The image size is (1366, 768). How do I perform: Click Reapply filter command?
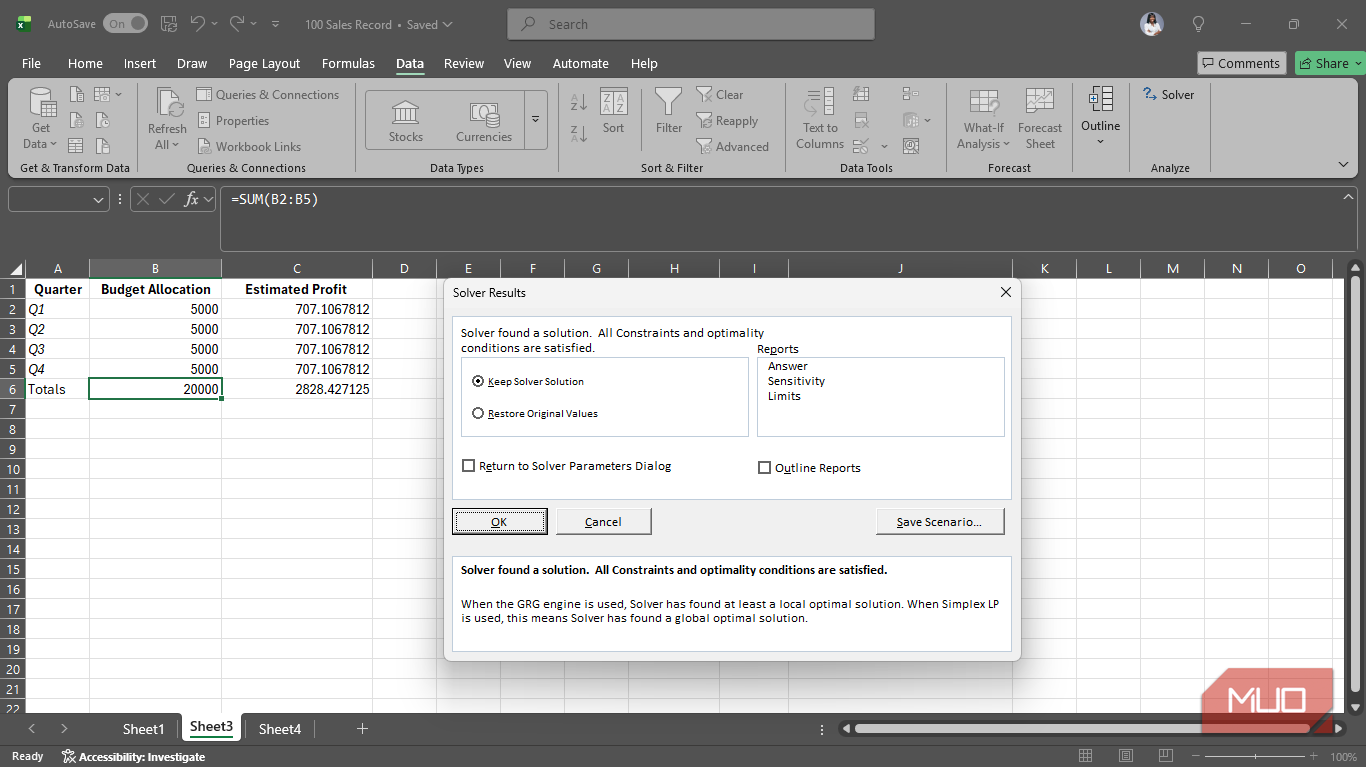[727, 121]
